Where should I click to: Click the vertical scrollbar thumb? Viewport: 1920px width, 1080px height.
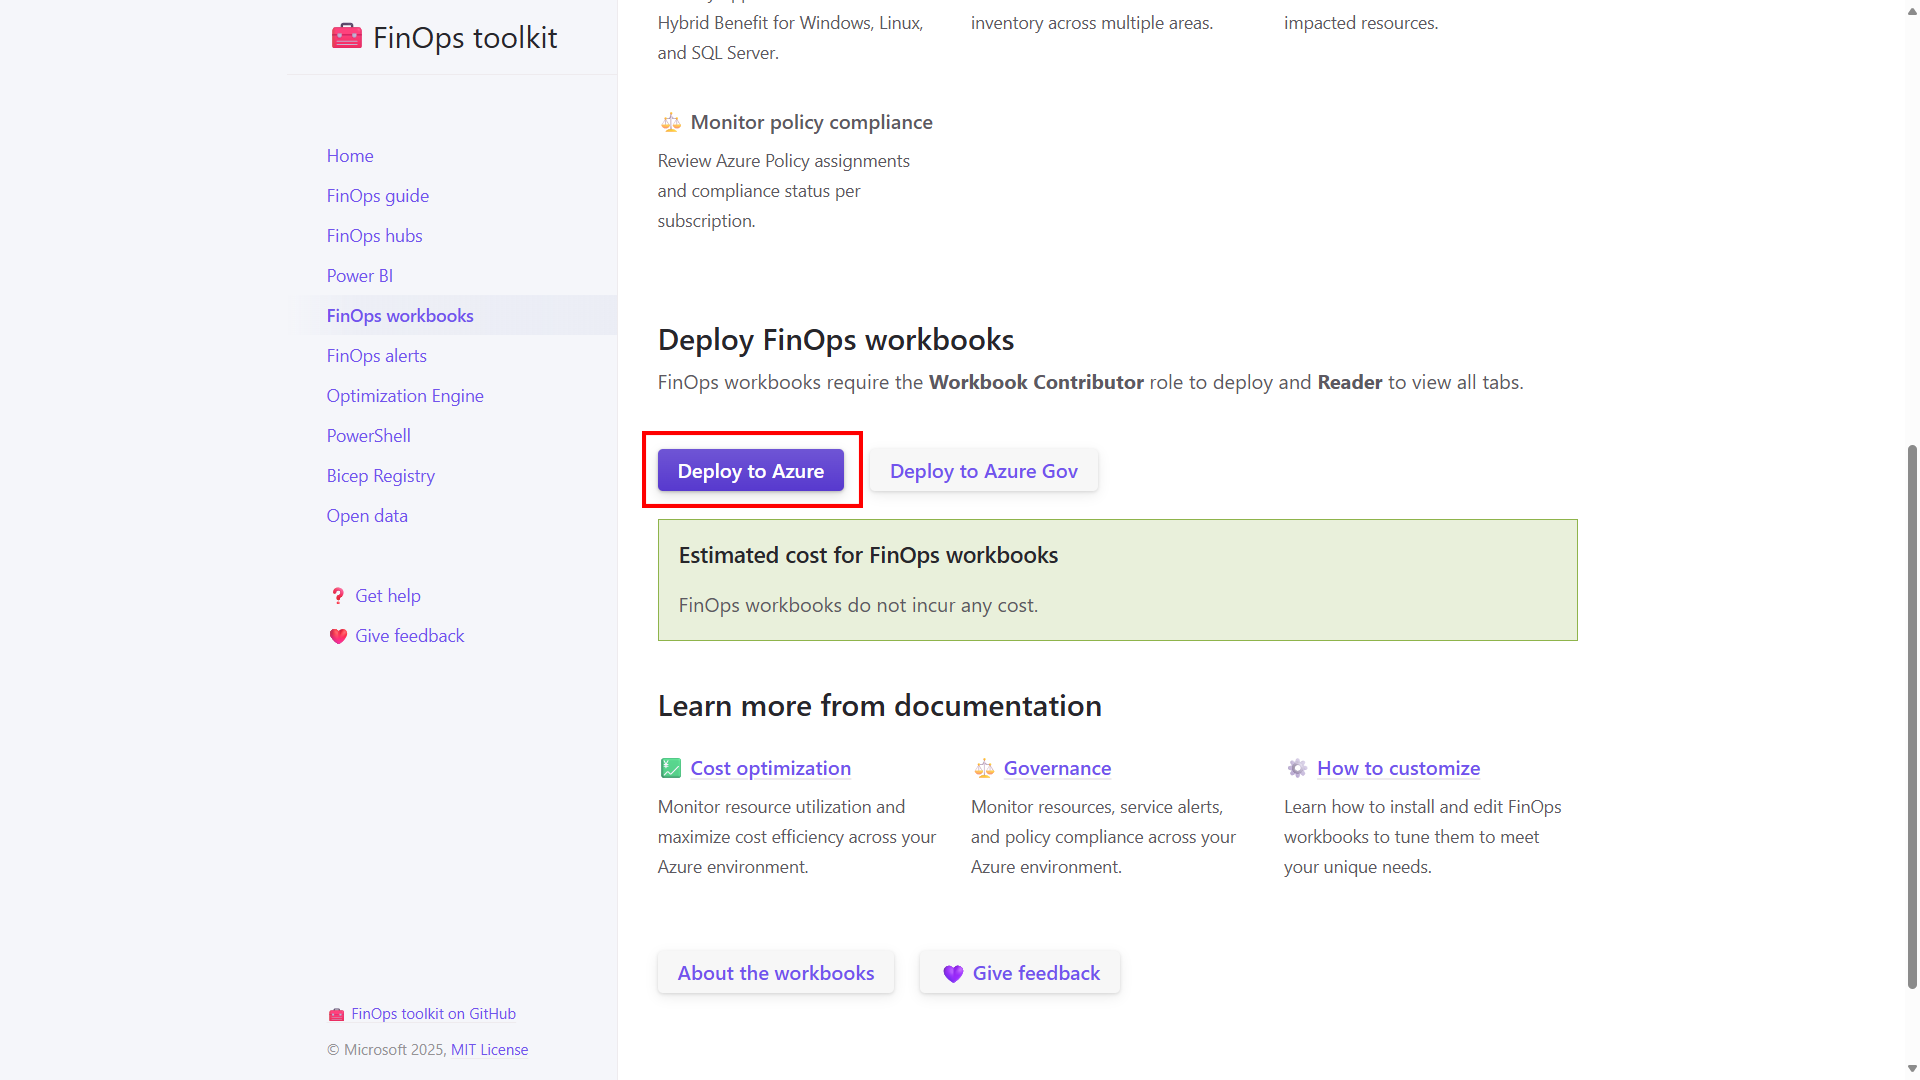[1912, 715]
